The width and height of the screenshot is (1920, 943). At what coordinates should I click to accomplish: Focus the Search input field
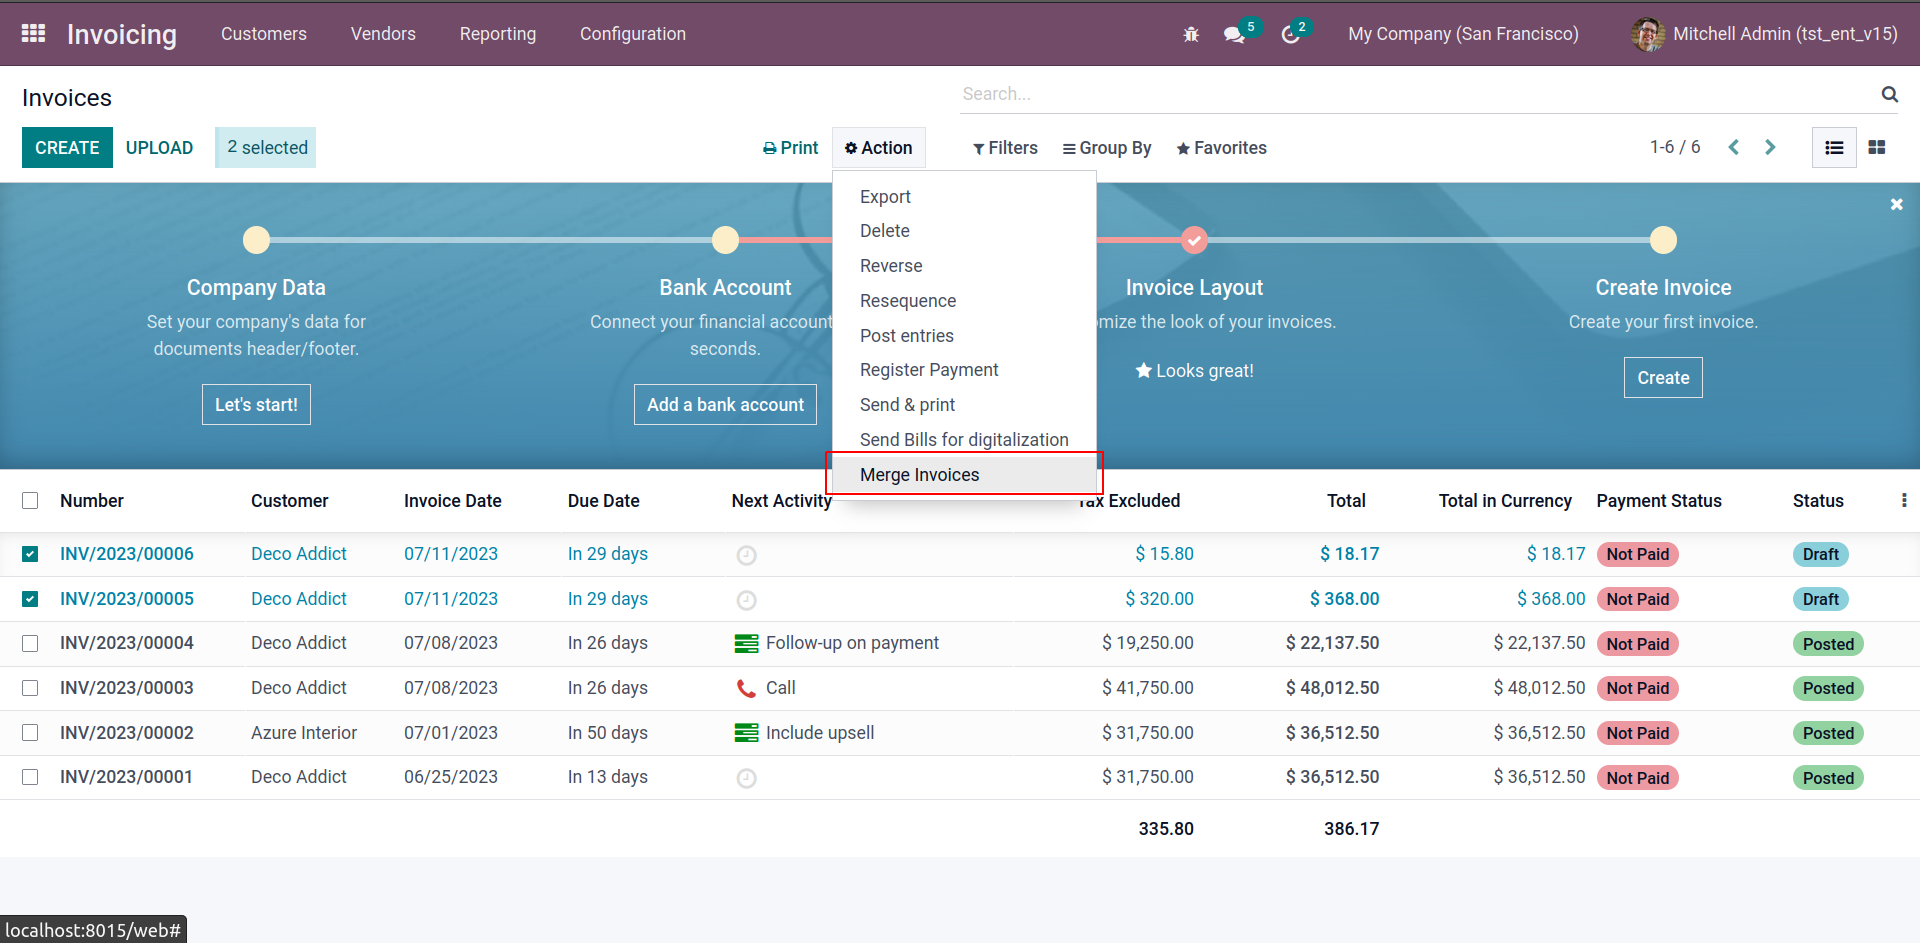point(1415,94)
